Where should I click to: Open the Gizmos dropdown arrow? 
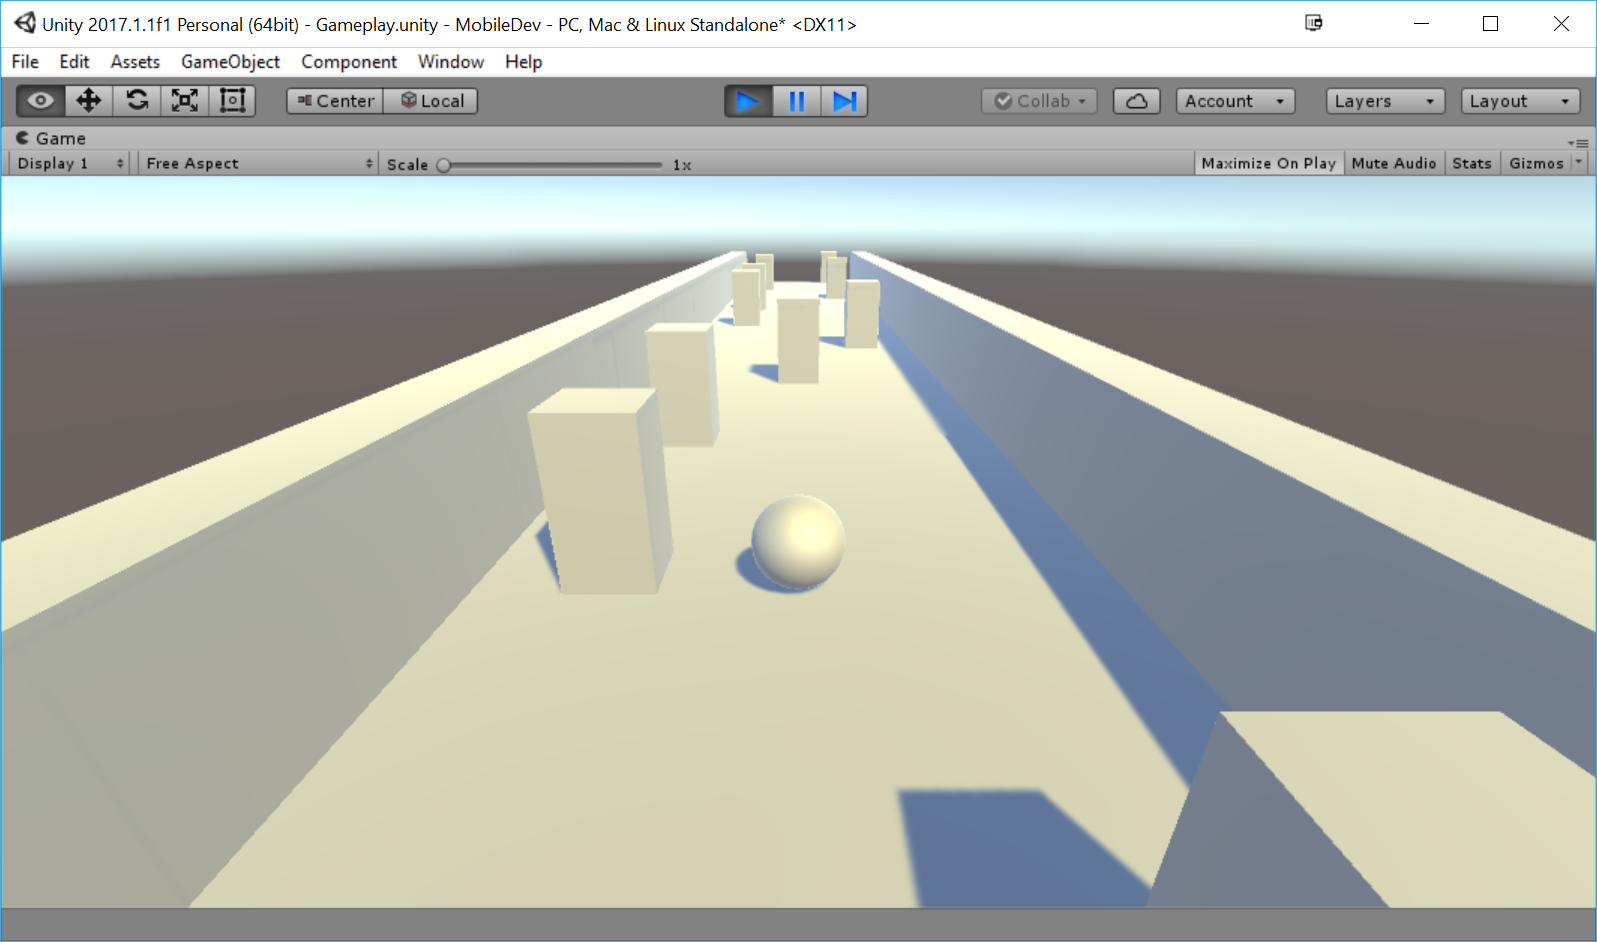click(x=1579, y=163)
